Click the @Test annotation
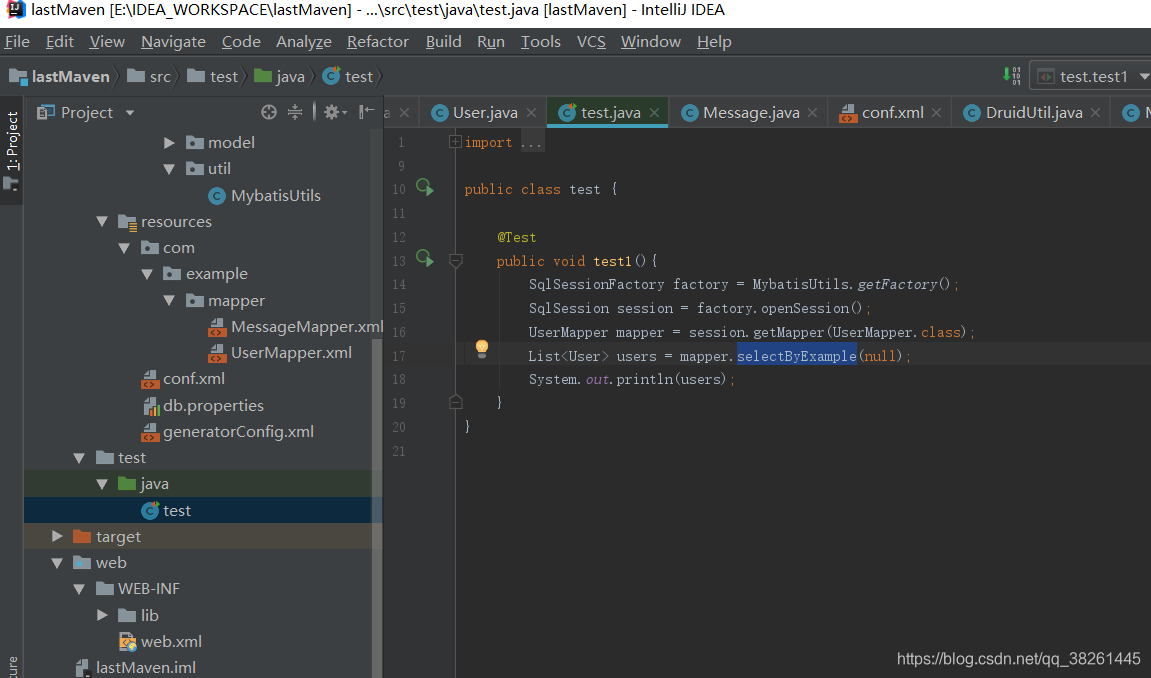The height and width of the screenshot is (678, 1151). [517, 237]
